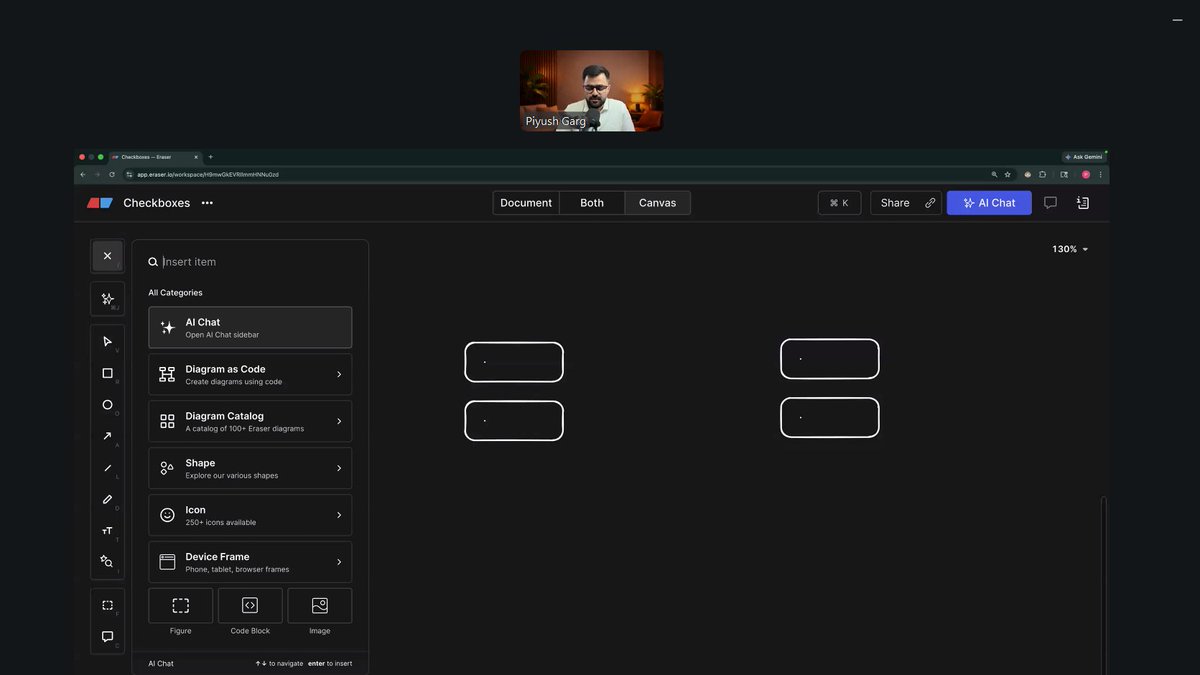Select the Move tool in the left toolbar
Screen dimensions: 1200x675
click(107, 341)
